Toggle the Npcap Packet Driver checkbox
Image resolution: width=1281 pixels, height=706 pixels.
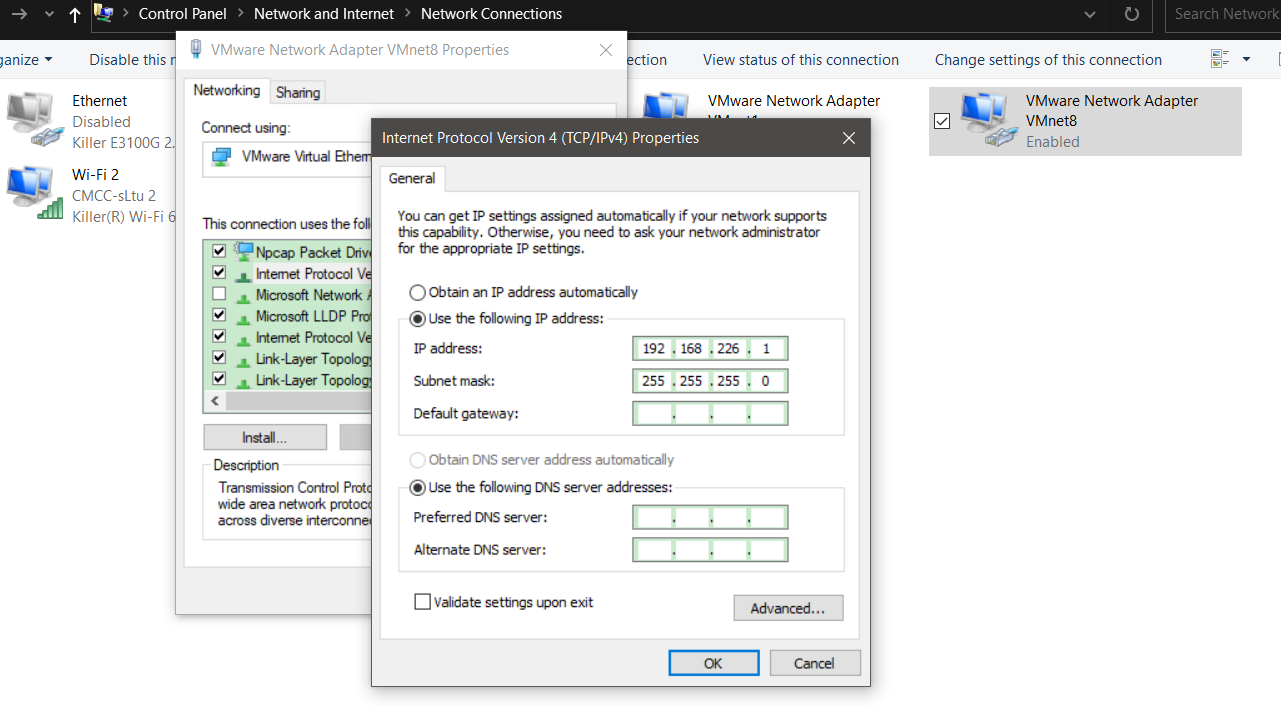pyautogui.click(x=219, y=252)
